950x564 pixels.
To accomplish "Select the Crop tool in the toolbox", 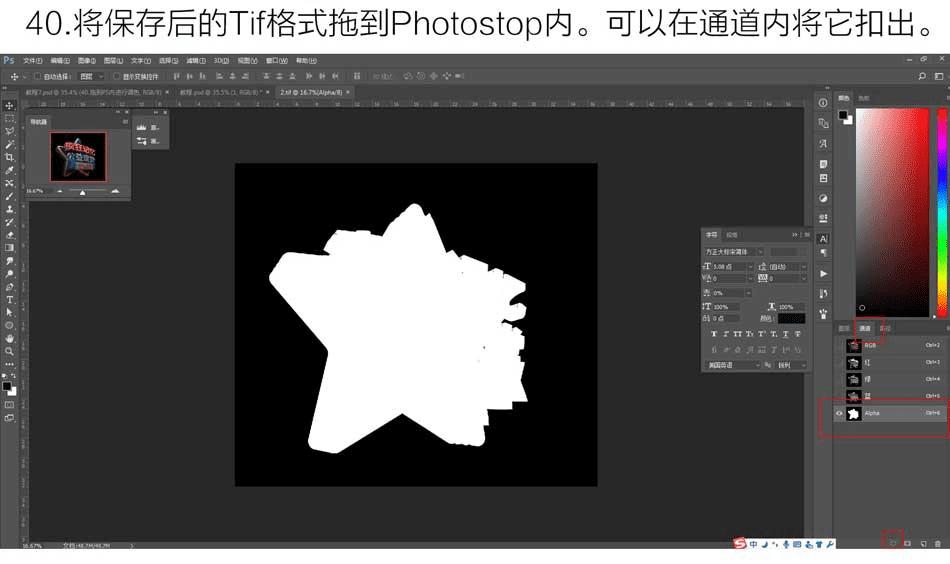I will (x=9, y=158).
